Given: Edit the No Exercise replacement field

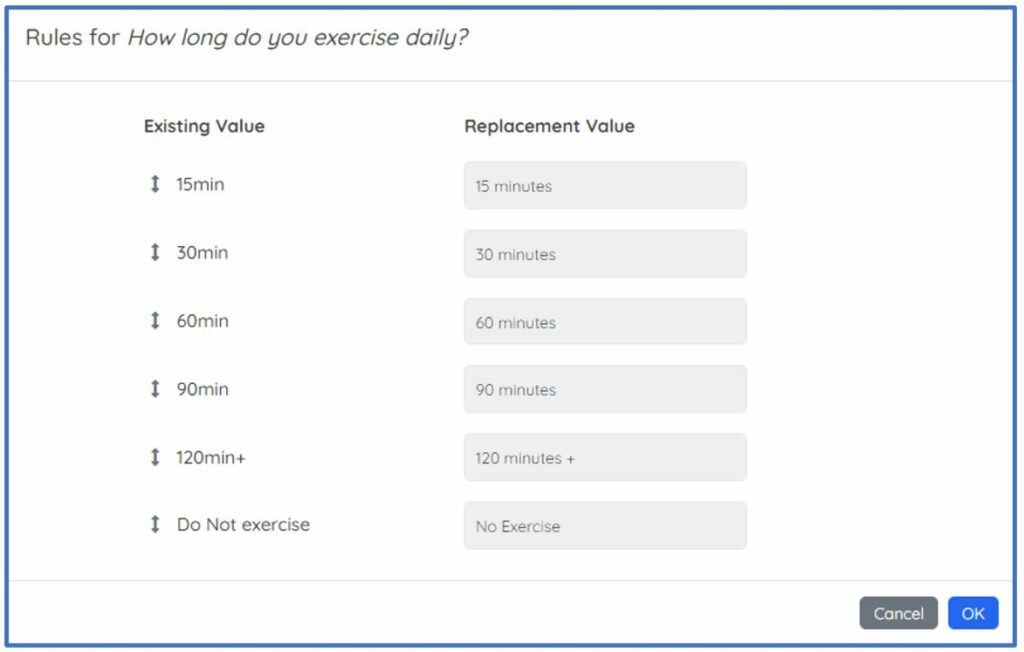Looking at the screenshot, I should point(605,526).
